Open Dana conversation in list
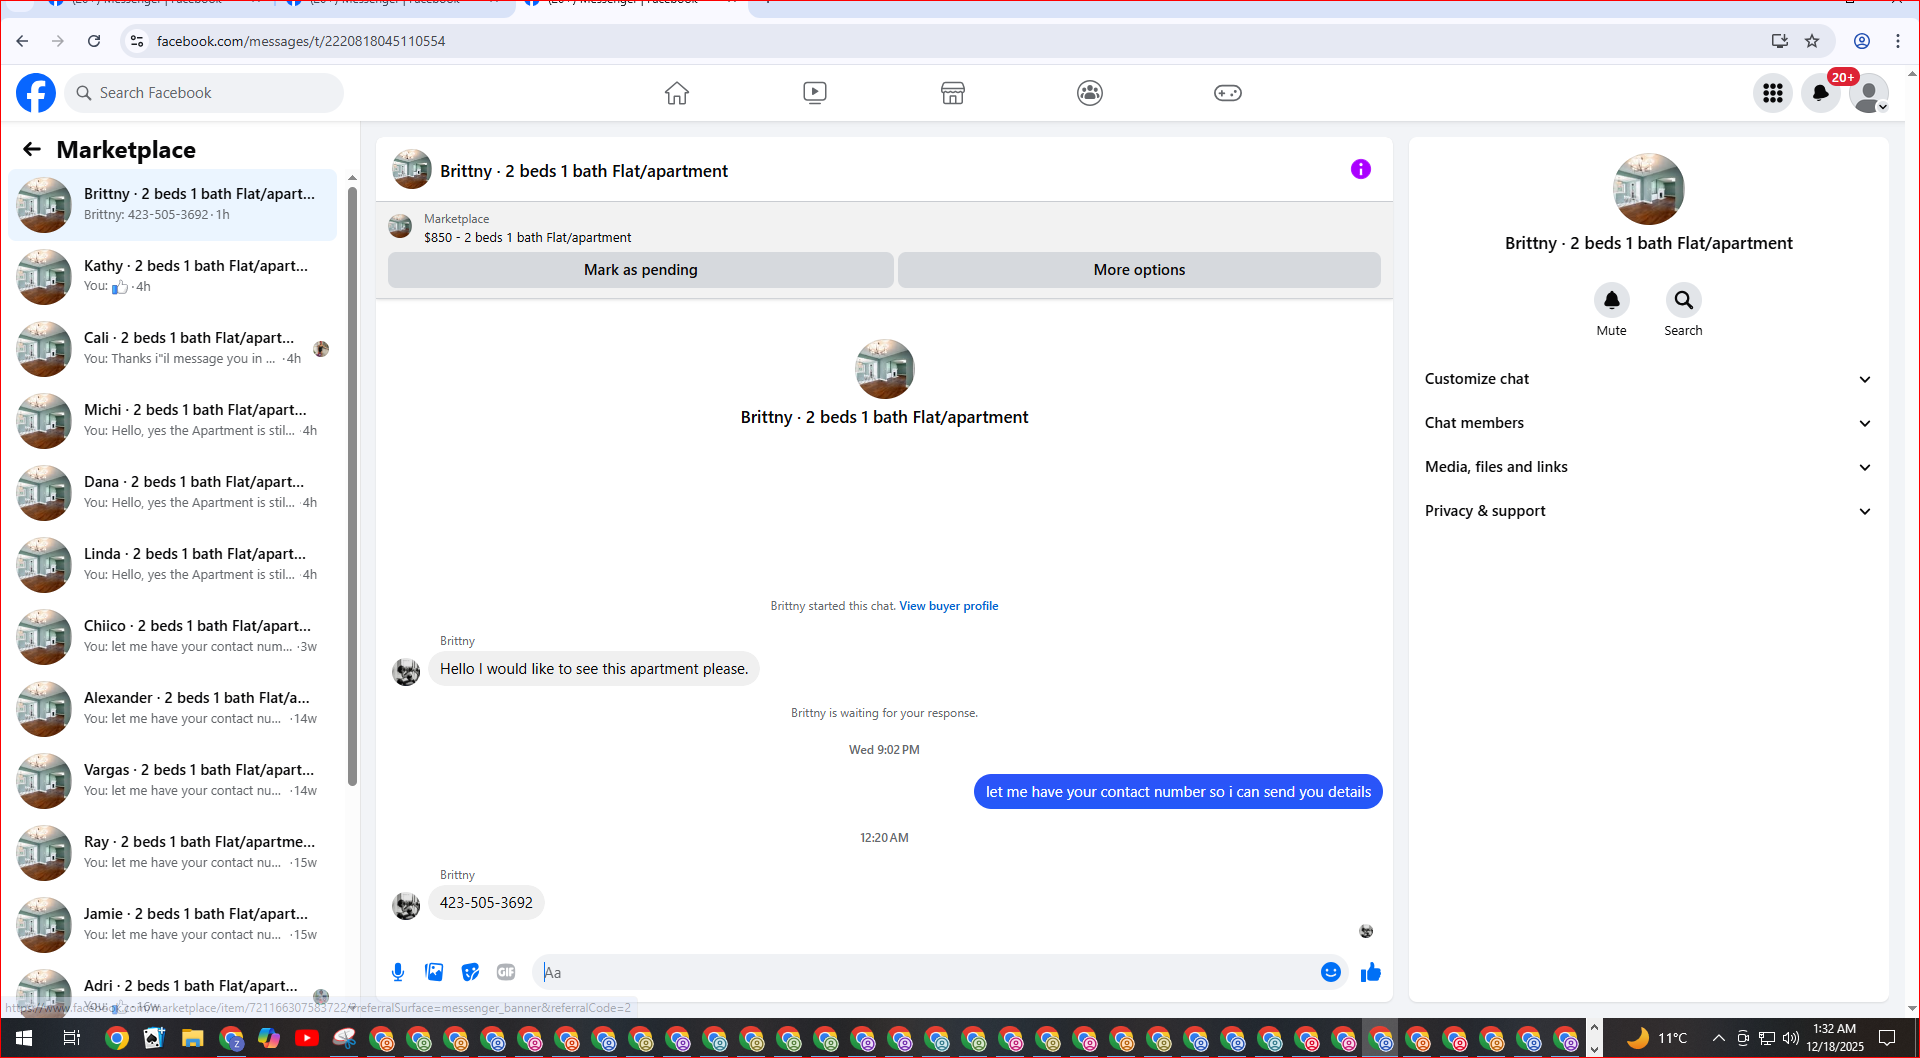The height and width of the screenshot is (1058, 1920). click(x=173, y=493)
